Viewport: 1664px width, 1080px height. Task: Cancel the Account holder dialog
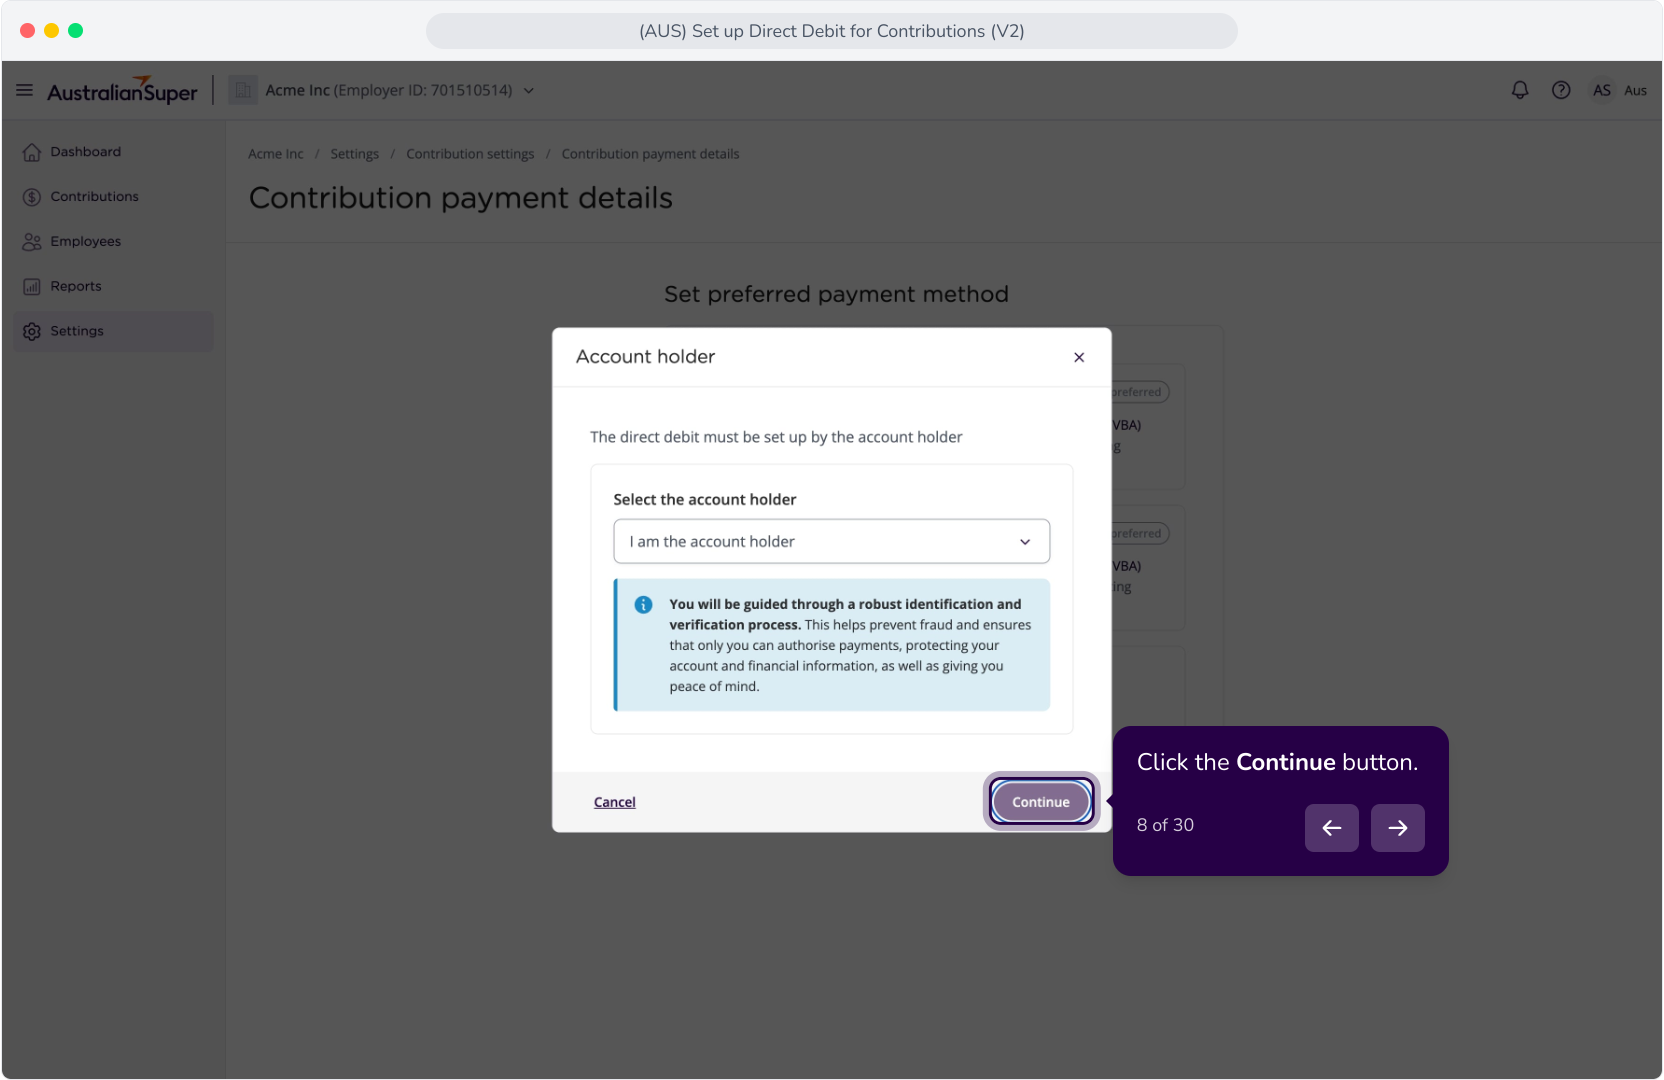[x=615, y=802]
